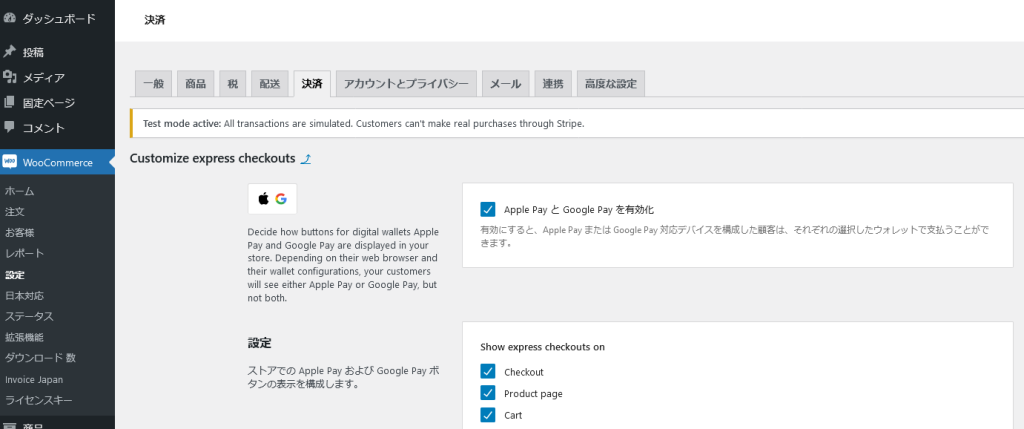
Task: Click the Dashboard gauge icon in sidebar
Action: pyautogui.click(x=10, y=18)
